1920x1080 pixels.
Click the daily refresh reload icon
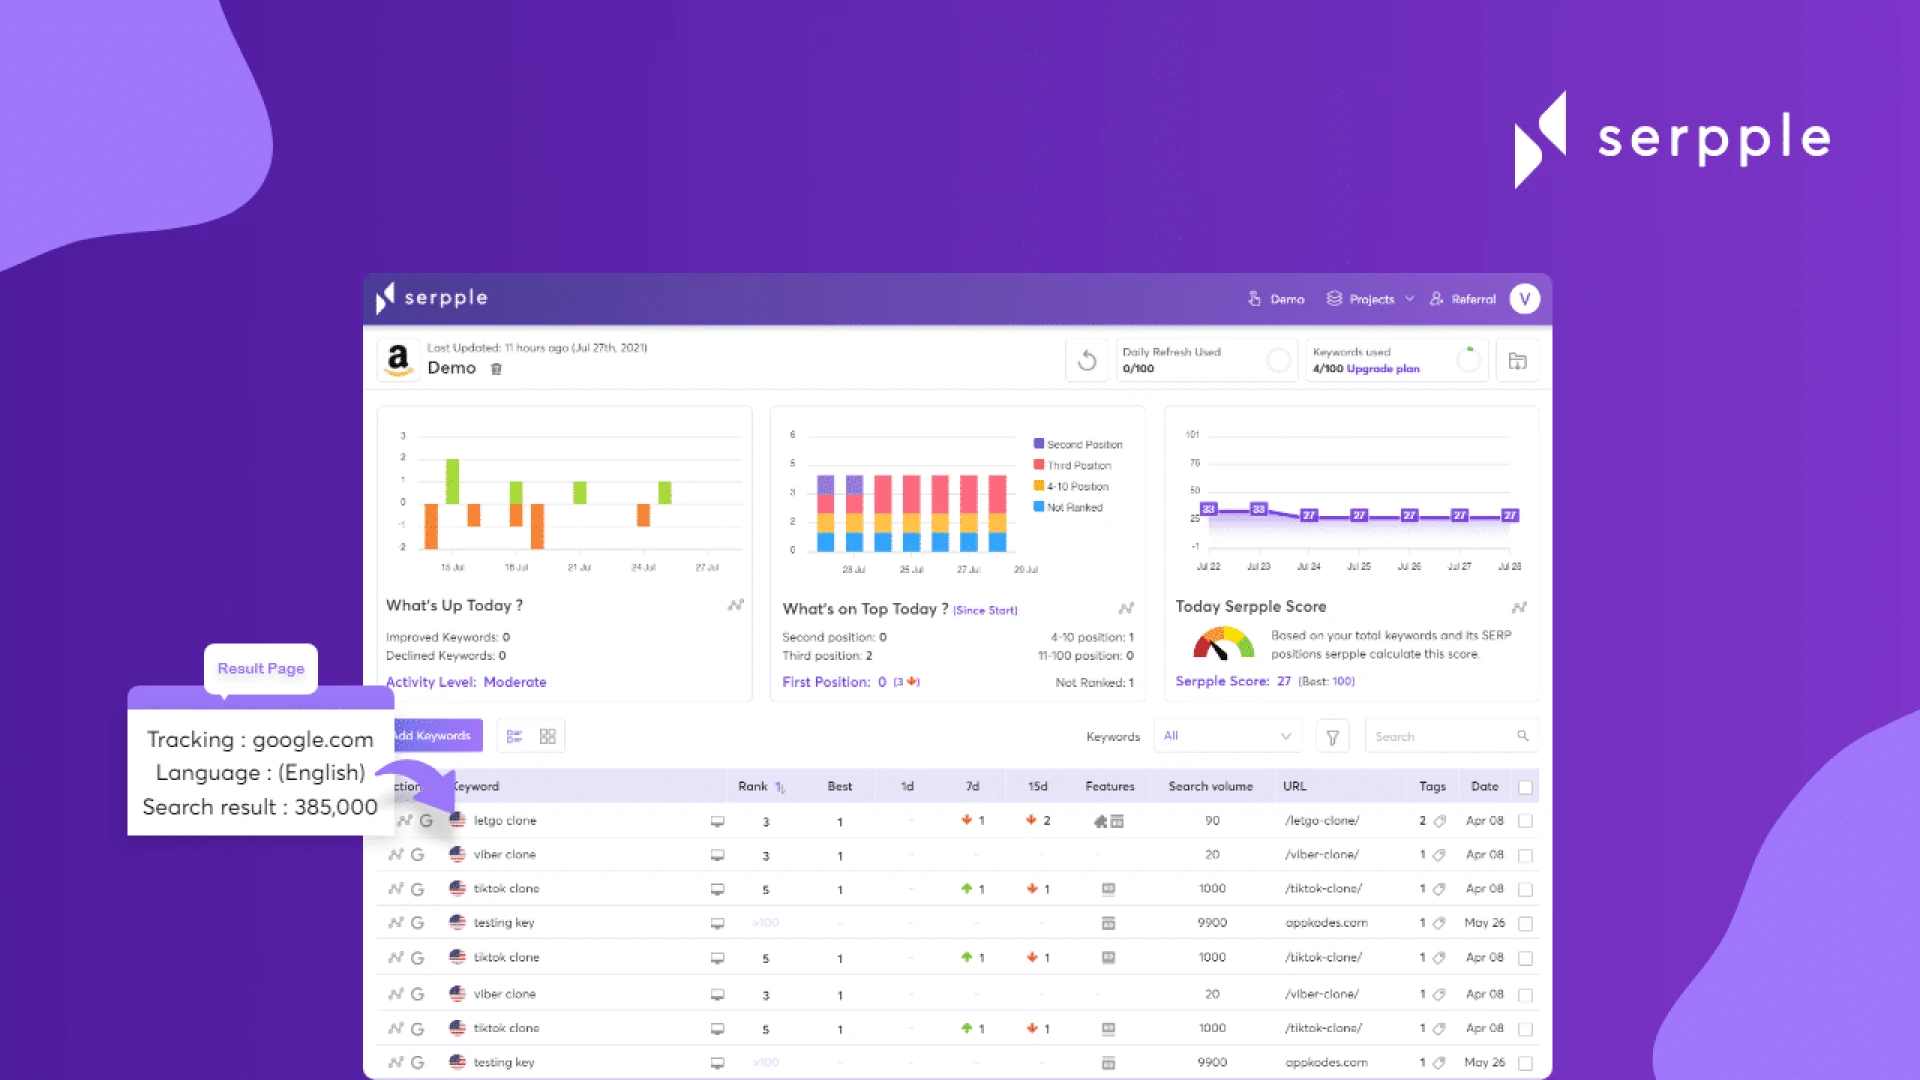tap(1088, 361)
